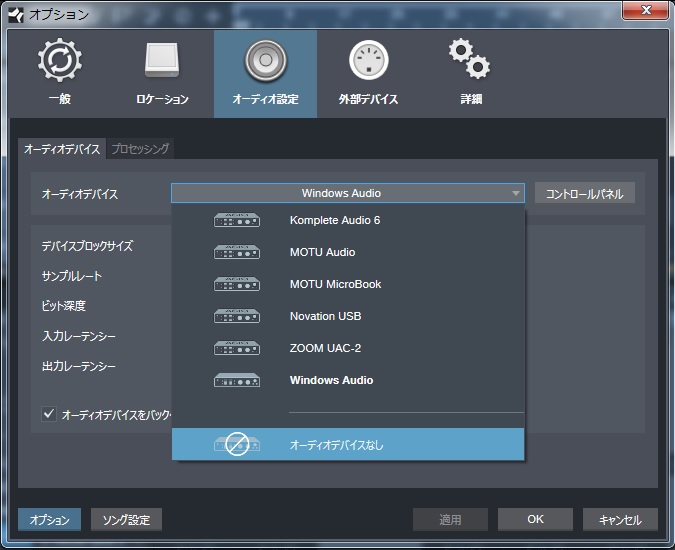Click the 適用 apply button

[450, 519]
